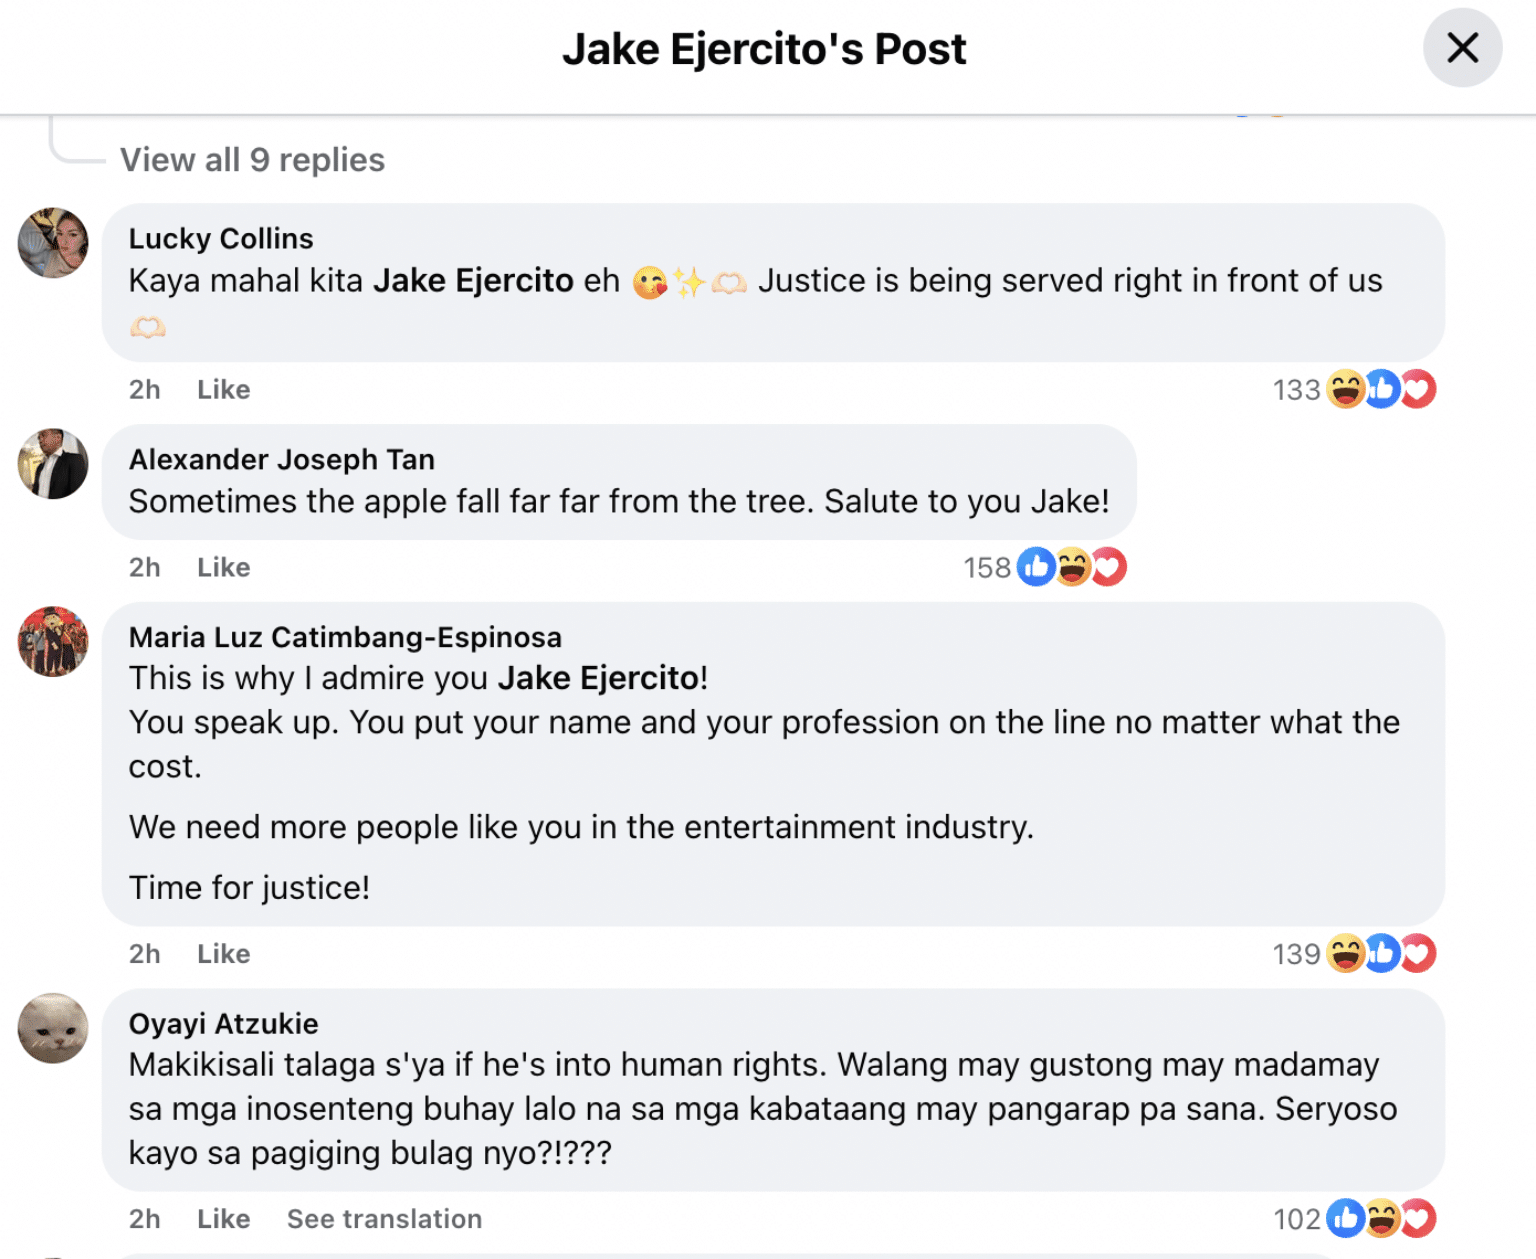Image resolution: width=1536 pixels, height=1259 pixels.
Task: Click the haha reaction icon on Lucky Collins' comment
Action: click(1347, 389)
